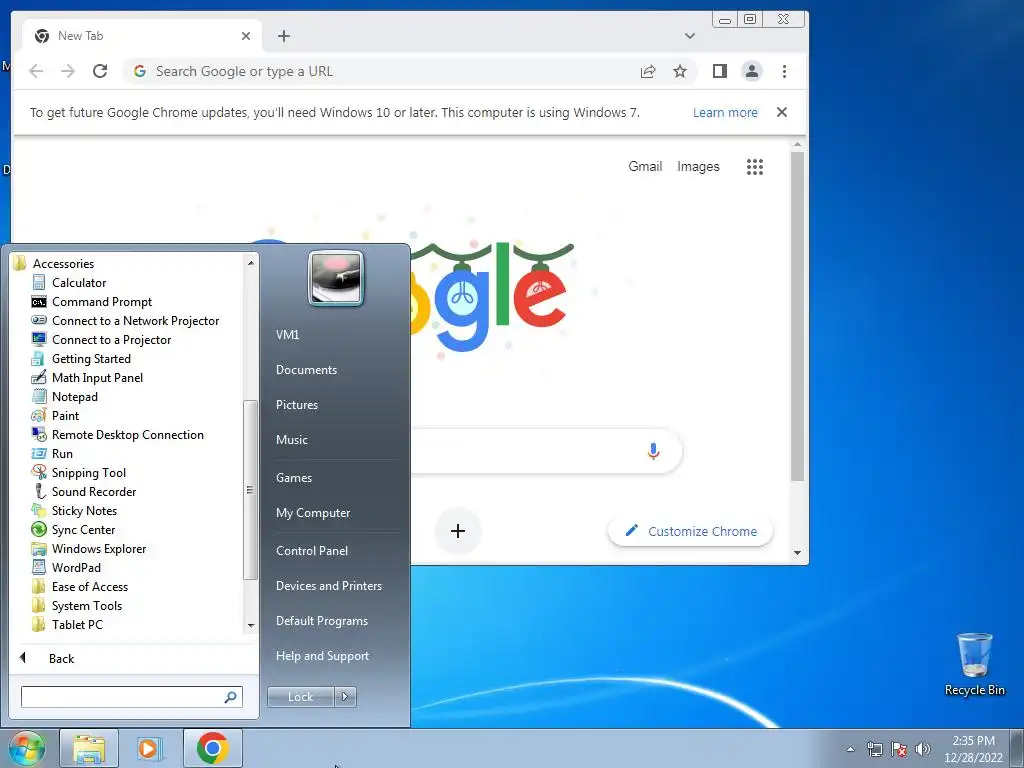The width and height of the screenshot is (1024, 768).
Task: Open Chrome side panel
Action: click(x=720, y=71)
